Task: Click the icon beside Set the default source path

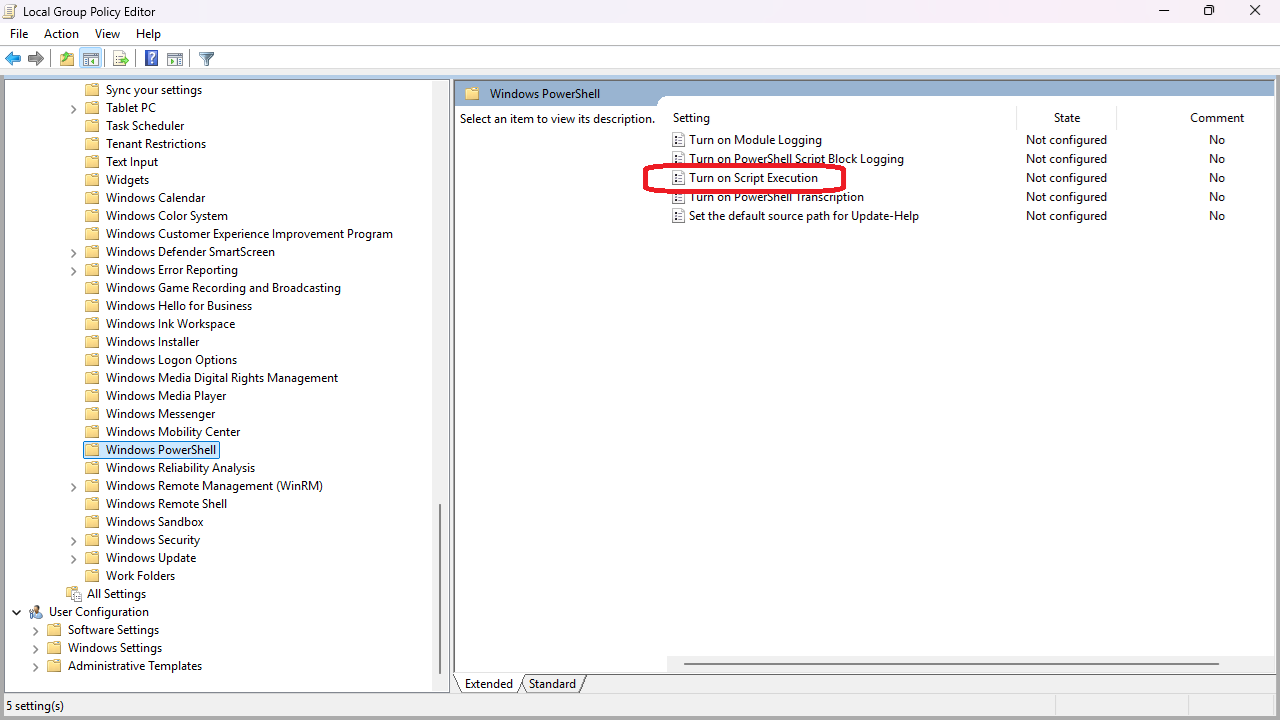Action: coord(679,216)
